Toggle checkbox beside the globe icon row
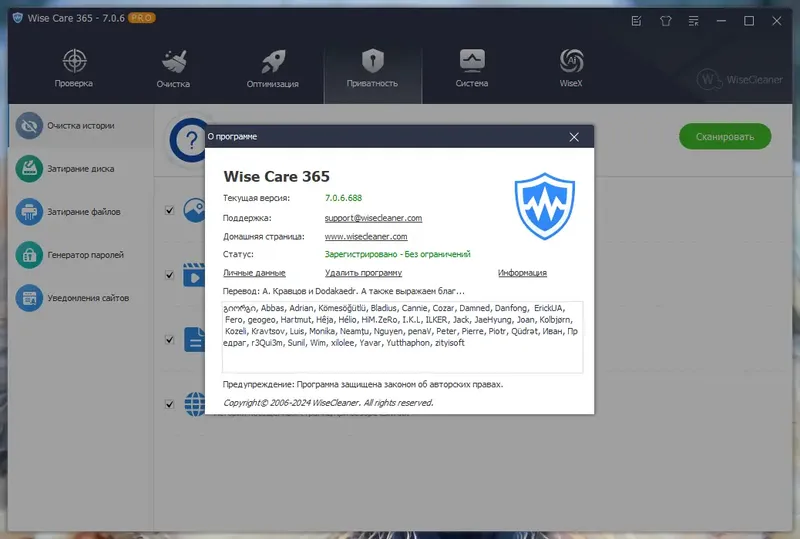 [x=169, y=404]
